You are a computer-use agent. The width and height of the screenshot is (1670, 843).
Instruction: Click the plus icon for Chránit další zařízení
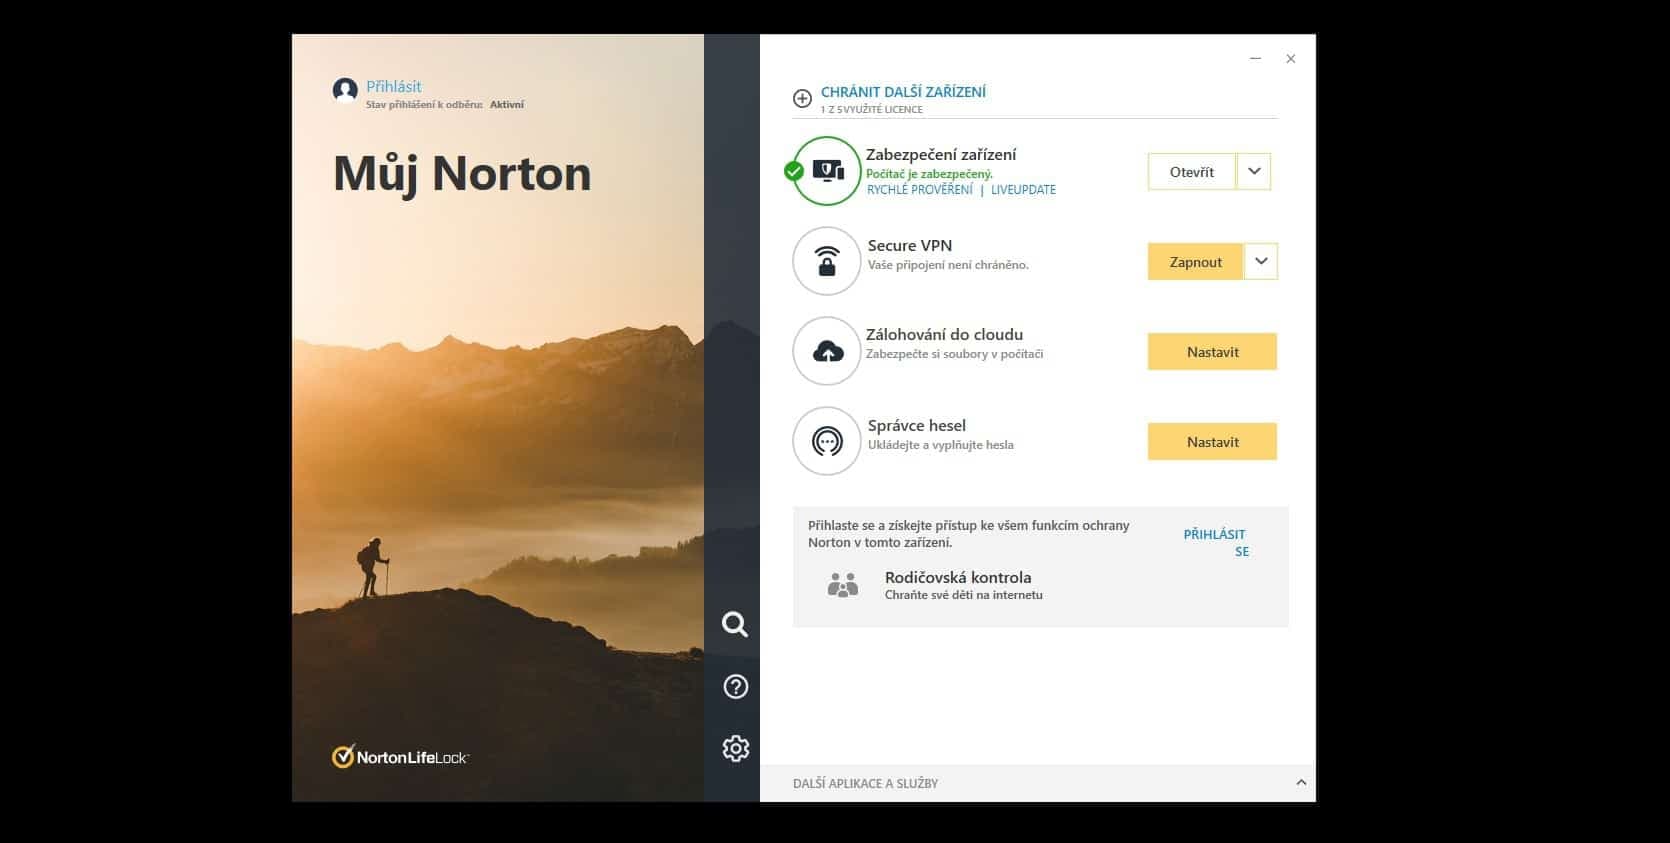(802, 98)
